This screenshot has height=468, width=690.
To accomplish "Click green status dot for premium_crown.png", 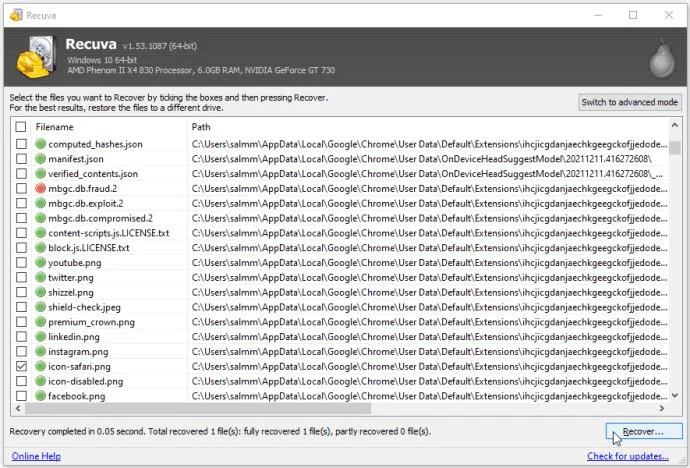I will point(40,322).
